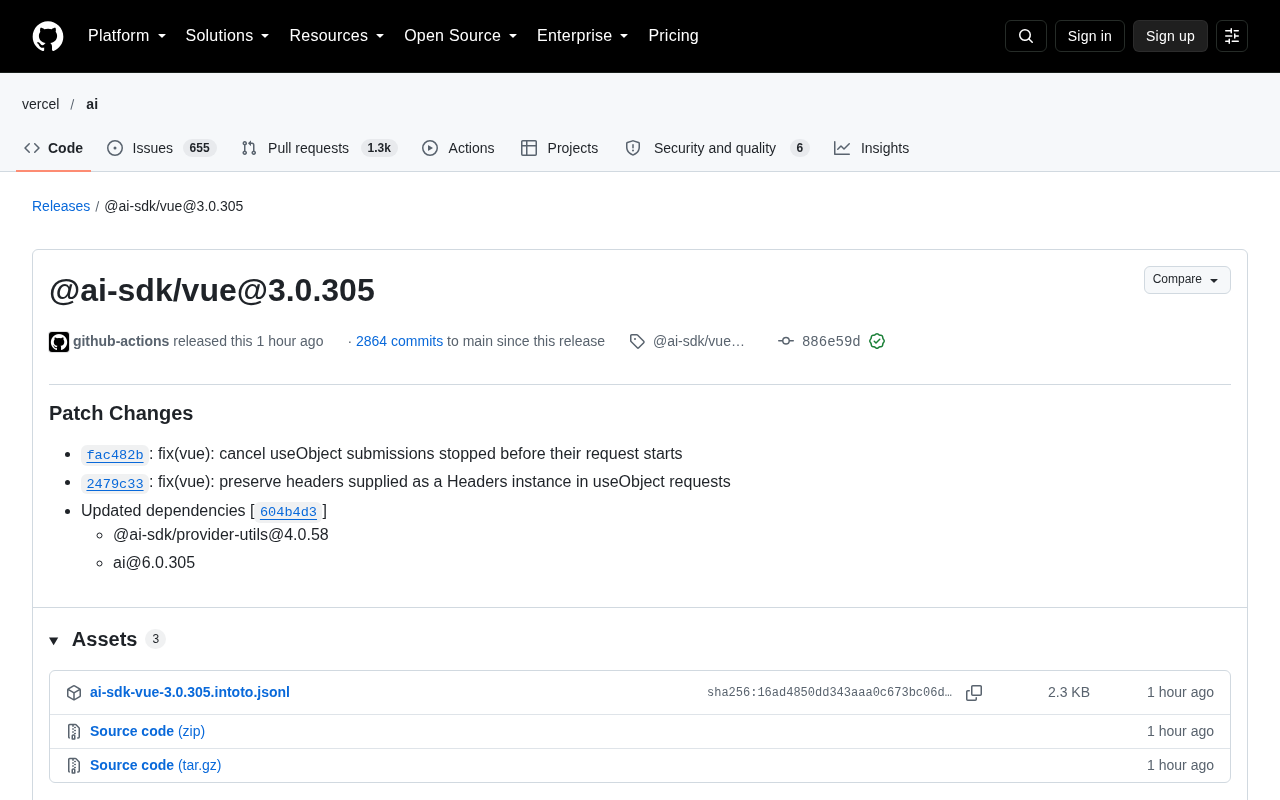
Task: Open the Actions tab
Action: (458, 148)
